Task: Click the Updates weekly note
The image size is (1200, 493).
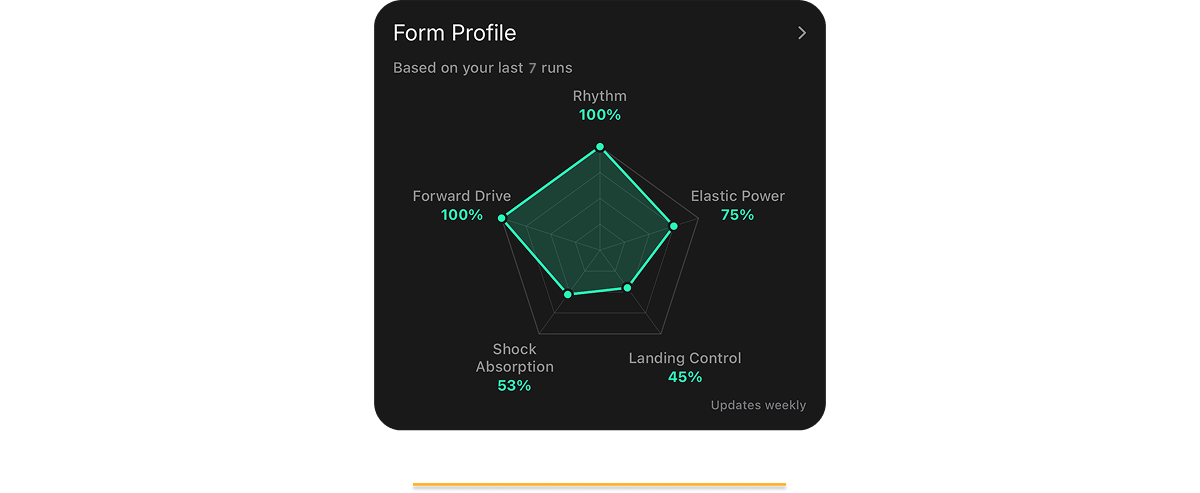Action: 758,405
